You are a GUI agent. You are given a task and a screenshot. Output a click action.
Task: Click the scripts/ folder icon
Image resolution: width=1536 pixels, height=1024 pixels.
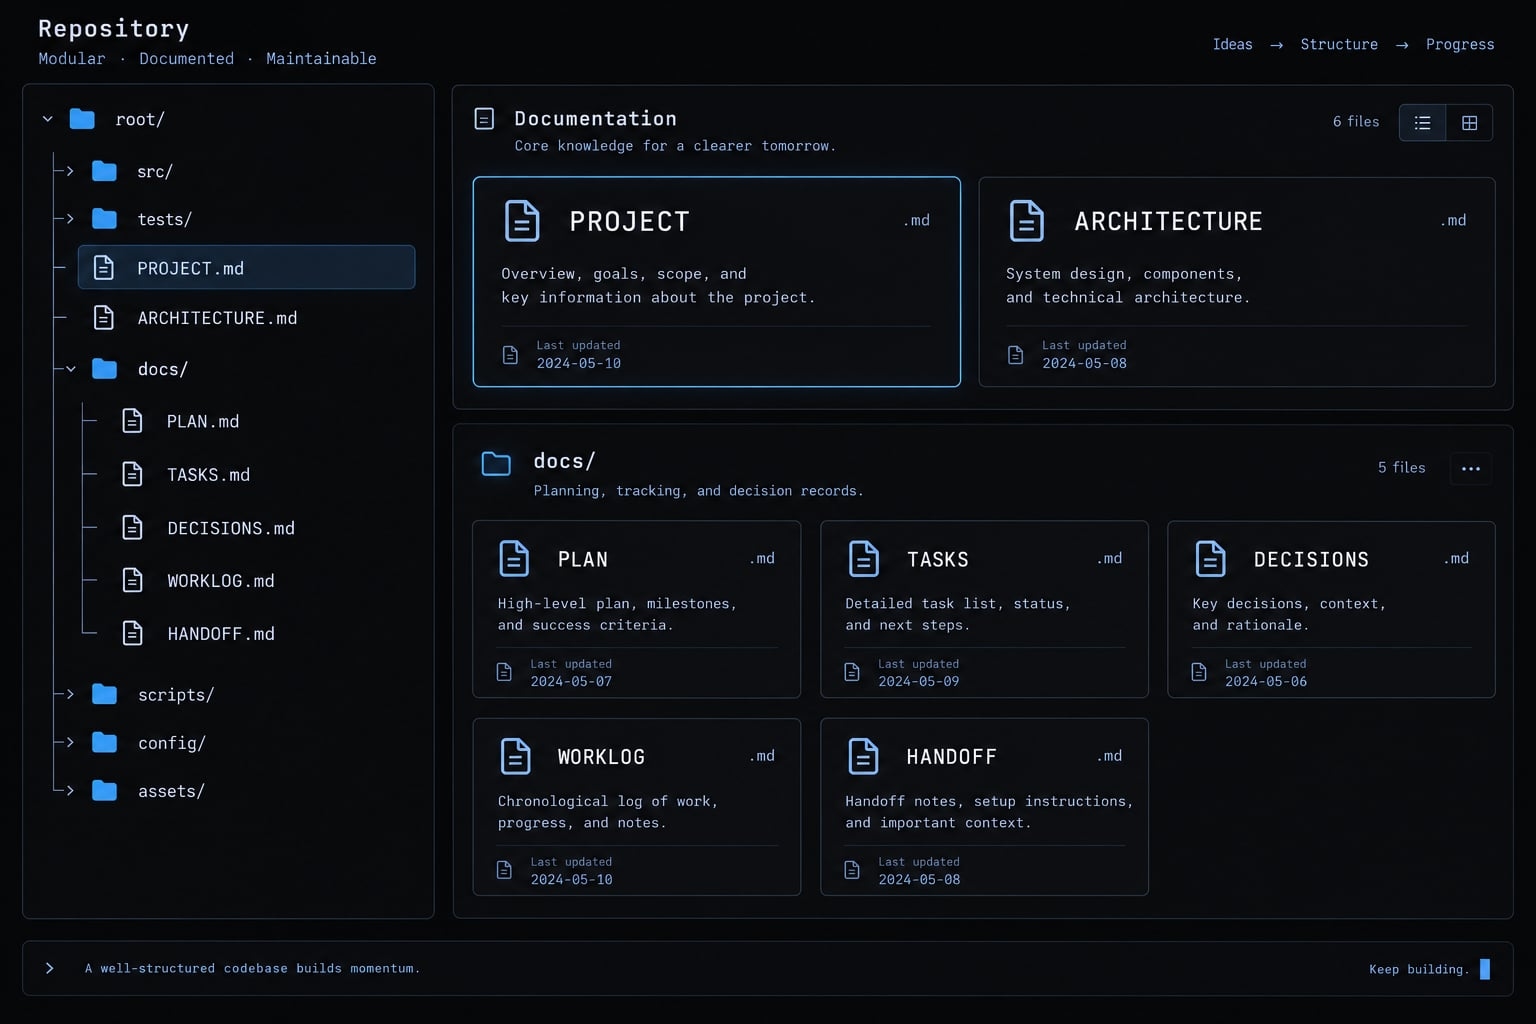[104, 694]
